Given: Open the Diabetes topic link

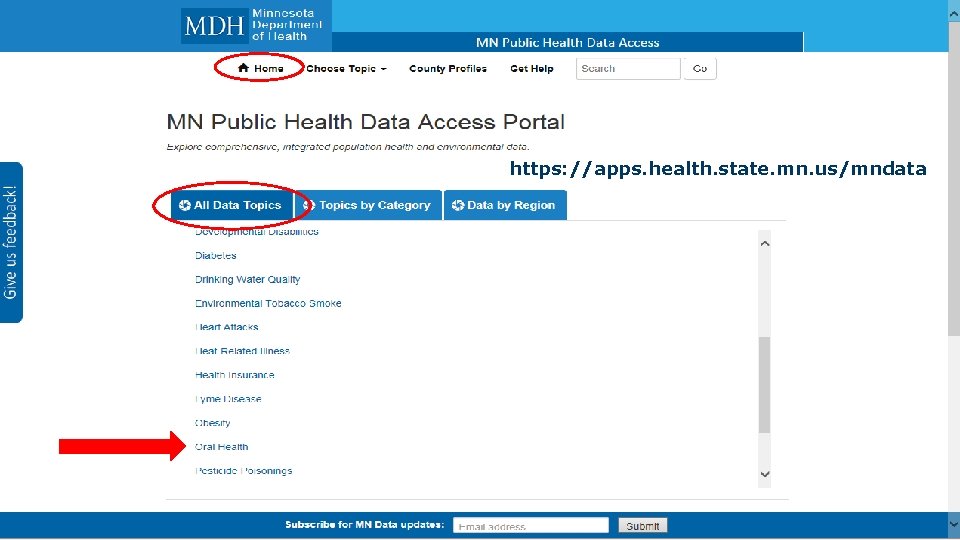Looking at the screenshot, I should pos(216,255).
